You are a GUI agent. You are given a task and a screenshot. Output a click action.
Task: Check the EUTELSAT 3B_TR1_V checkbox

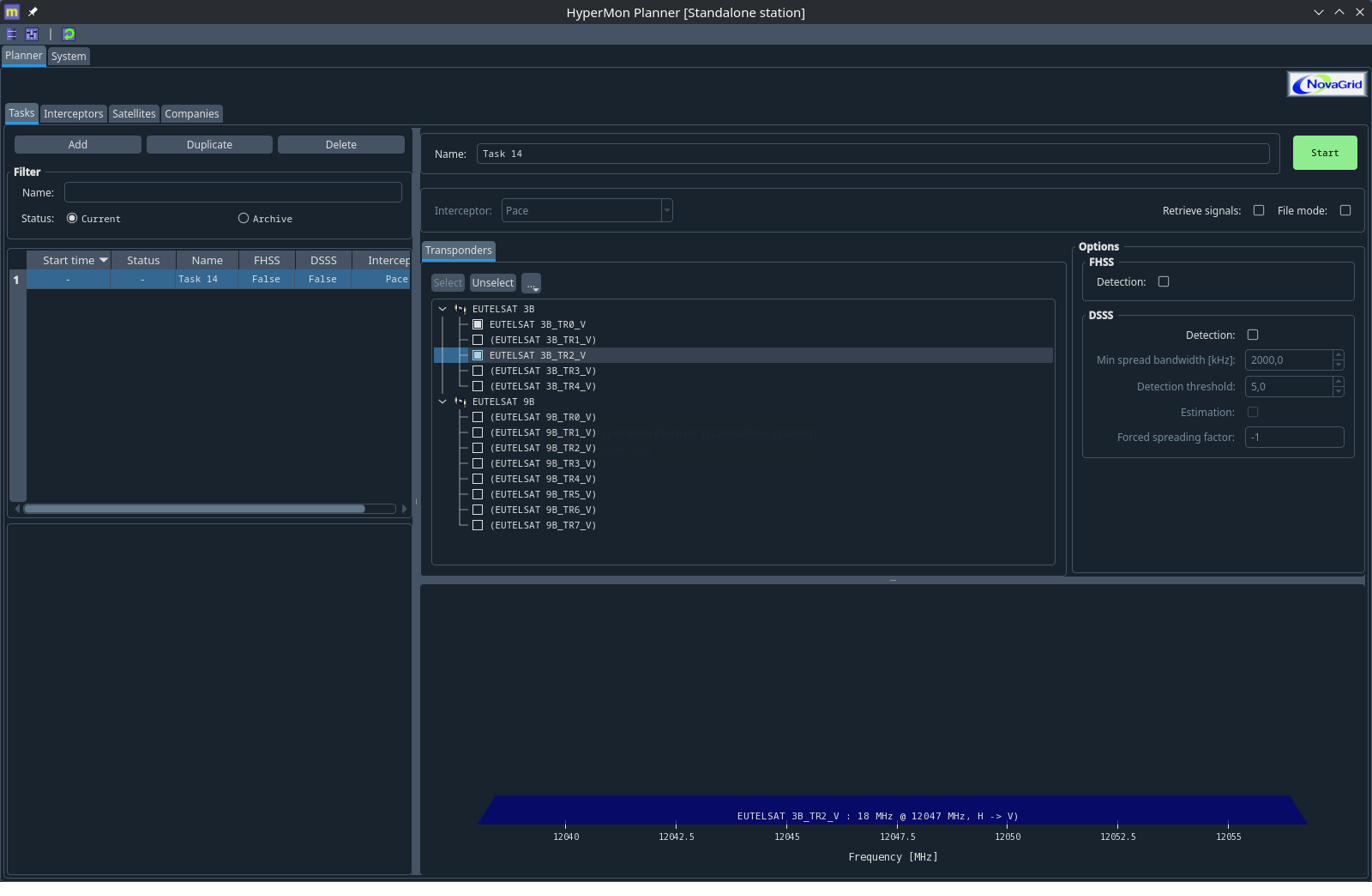(x=478, y=340)
